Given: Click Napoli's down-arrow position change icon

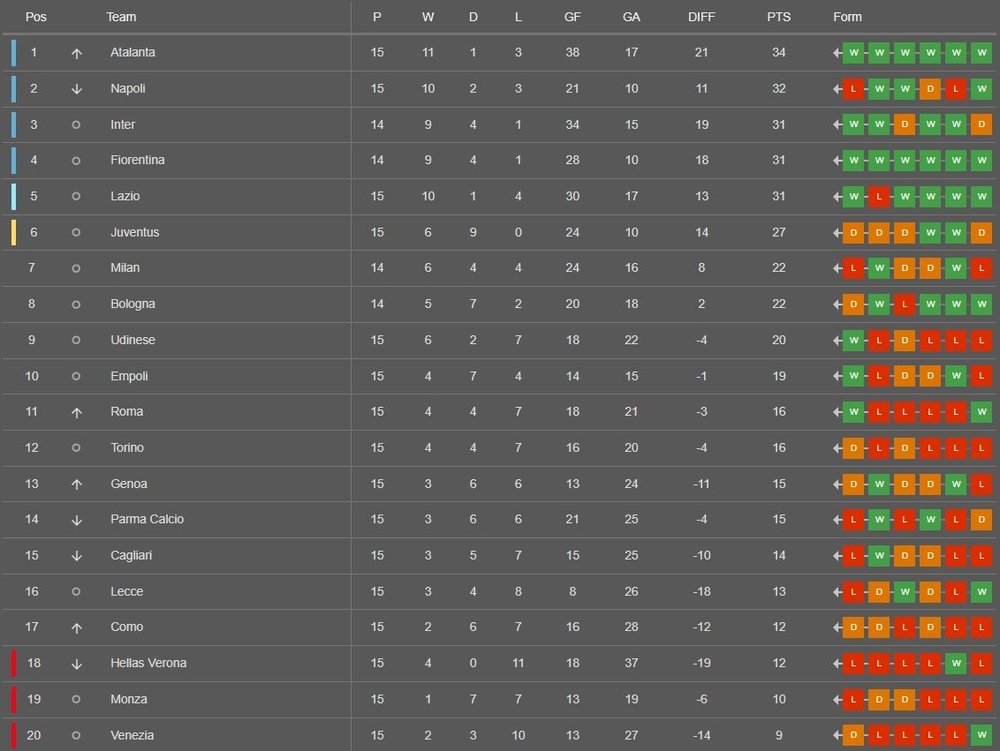Looking at the screenshot, I should pyautogui.click(x=76, y=89).
